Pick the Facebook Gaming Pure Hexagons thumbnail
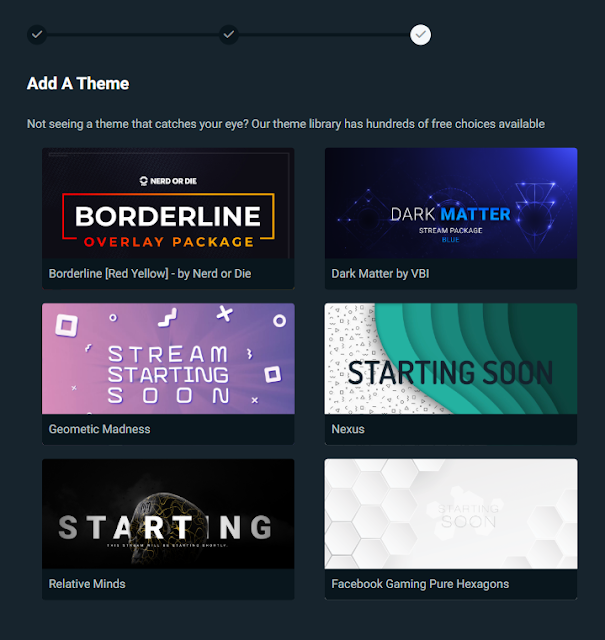The image size is (605, 640). 451,513
